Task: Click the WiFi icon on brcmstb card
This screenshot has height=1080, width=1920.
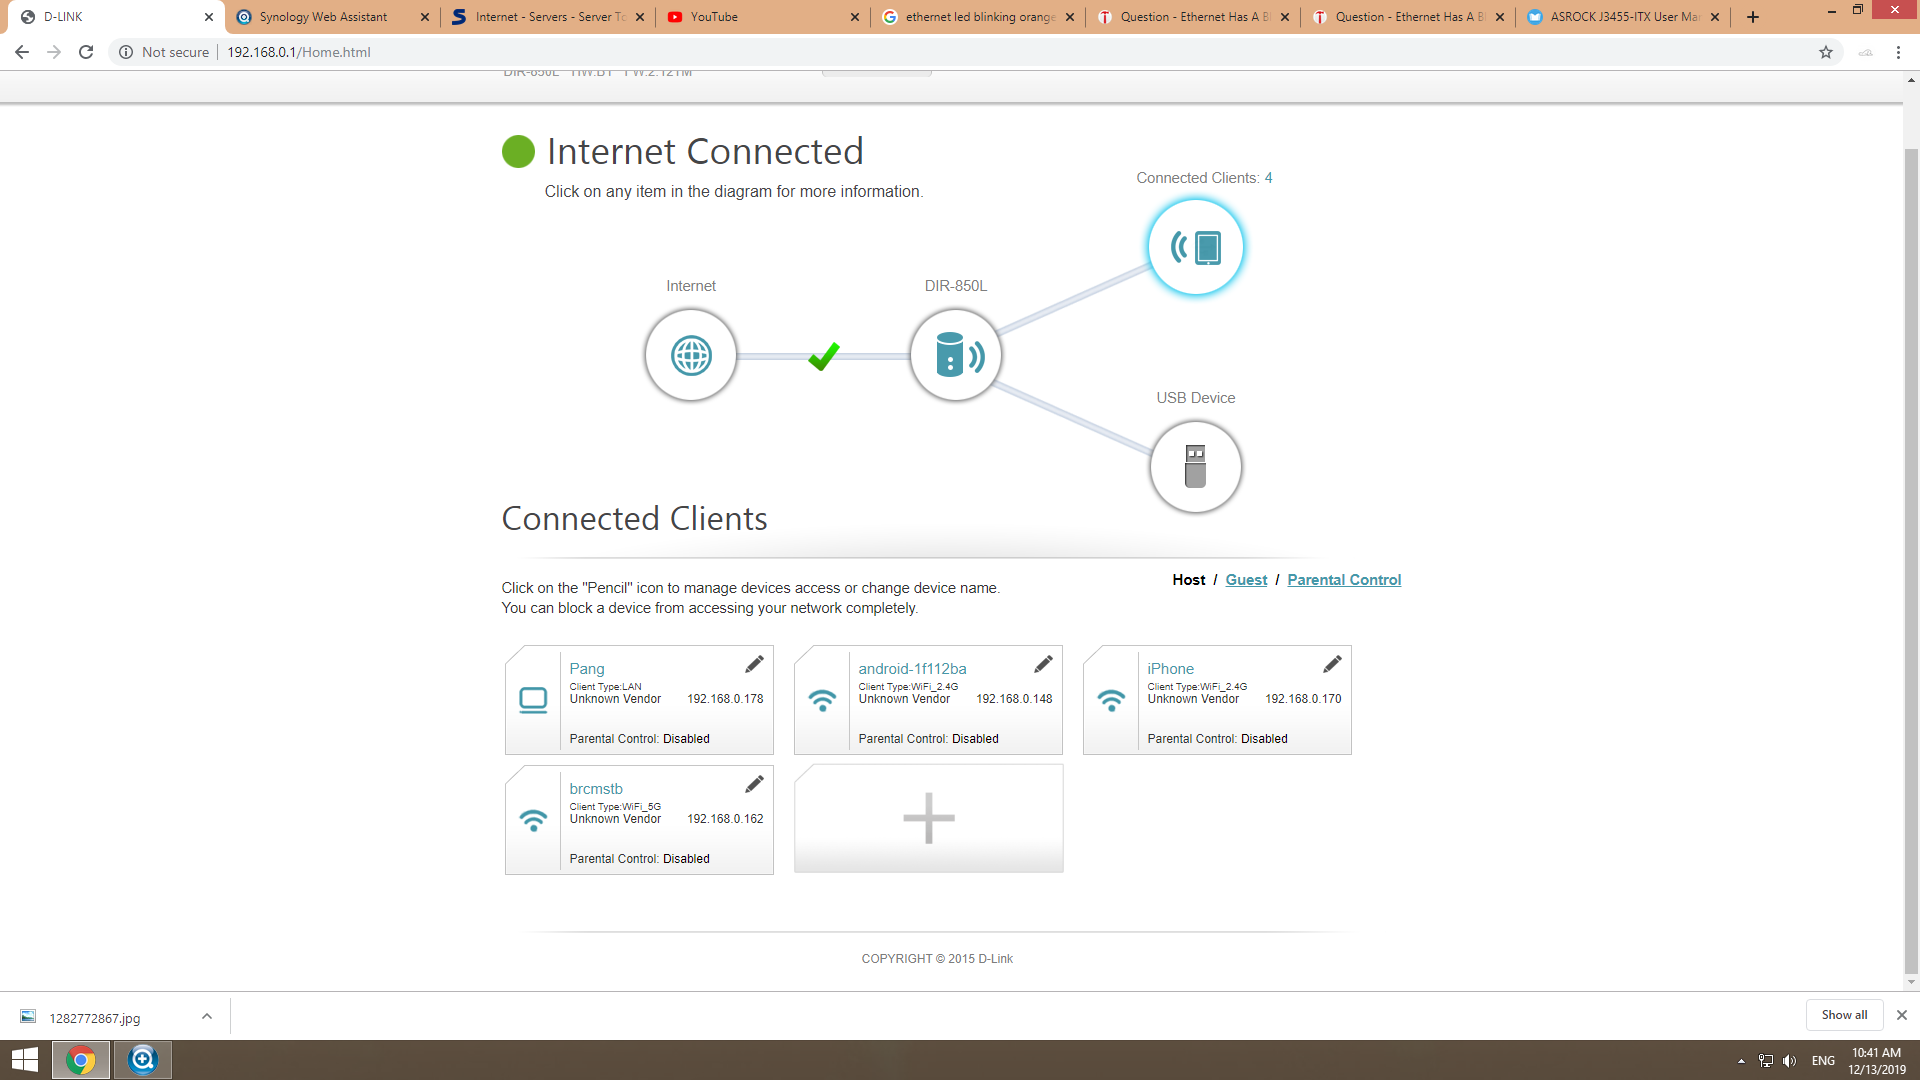Action: coord(533,820)
